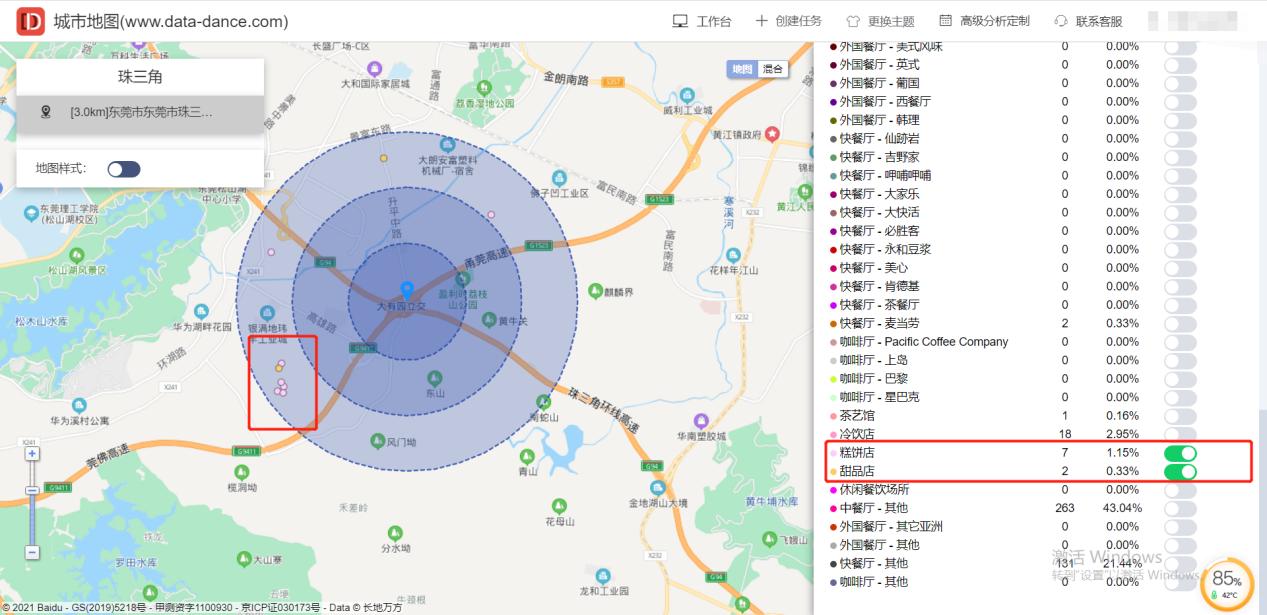
Task: Disable the 糕饼店 visibility toggle
Action: (x=1180, y=452)
